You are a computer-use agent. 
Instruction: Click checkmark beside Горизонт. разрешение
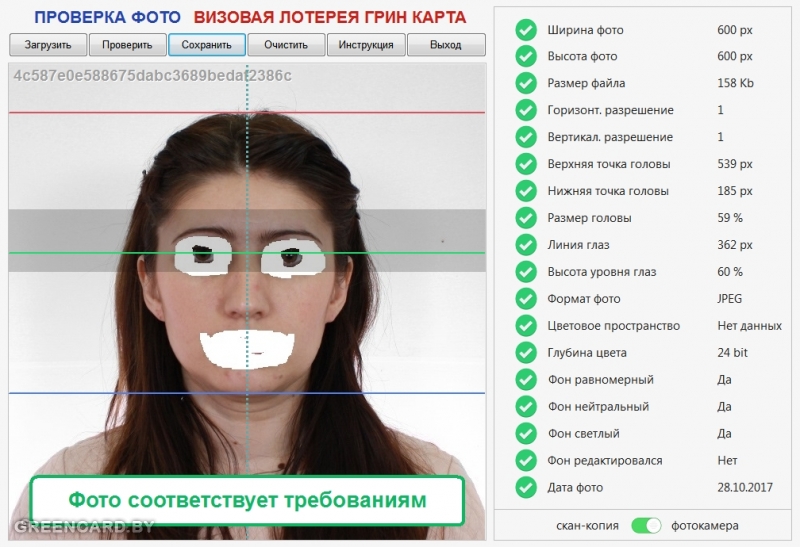tap(526, 110)
